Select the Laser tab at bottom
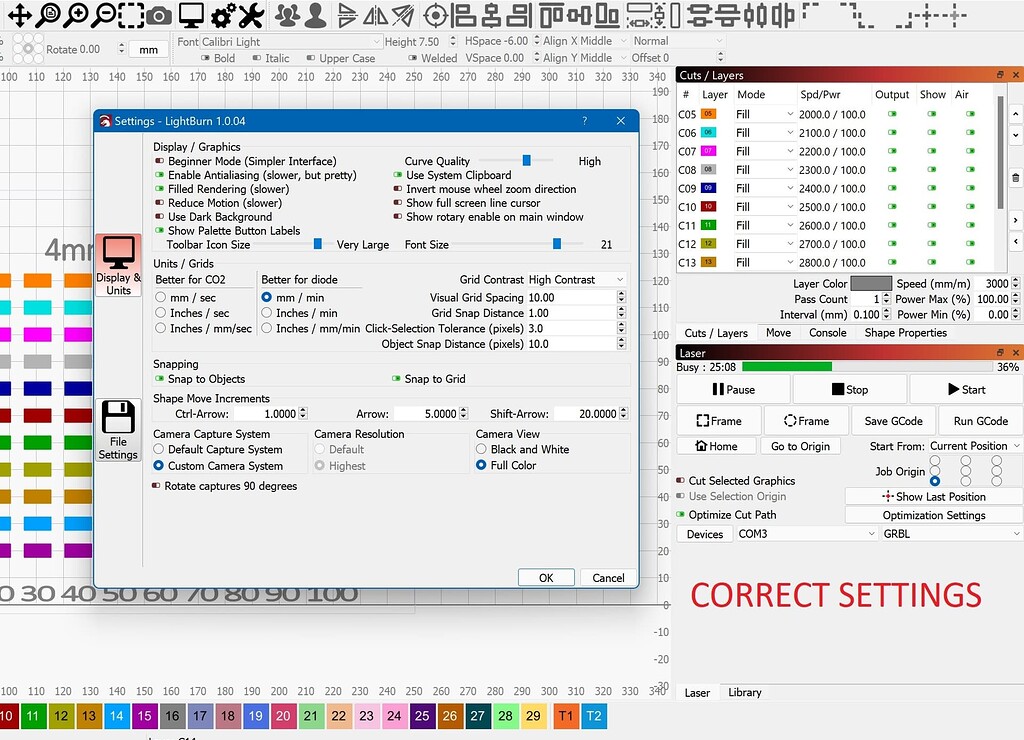The height and width of the screenshot is (740, 1024). (697, 693)
